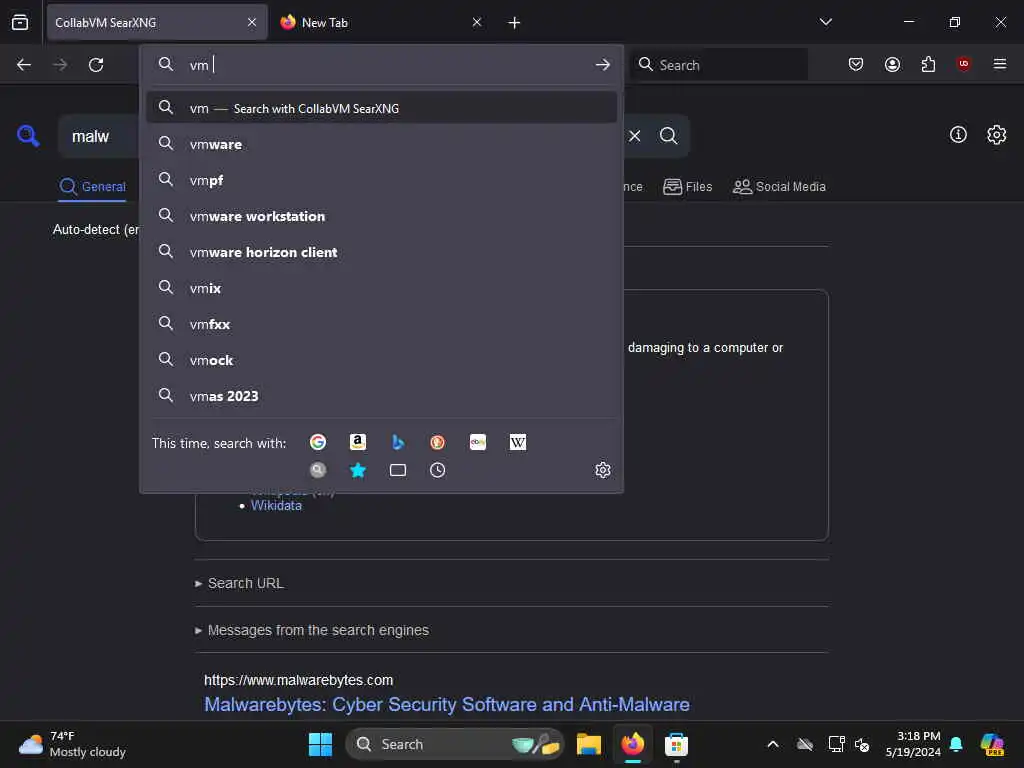
Task: Click the Firefox icon on the taskbar
Action: [632, 744]
